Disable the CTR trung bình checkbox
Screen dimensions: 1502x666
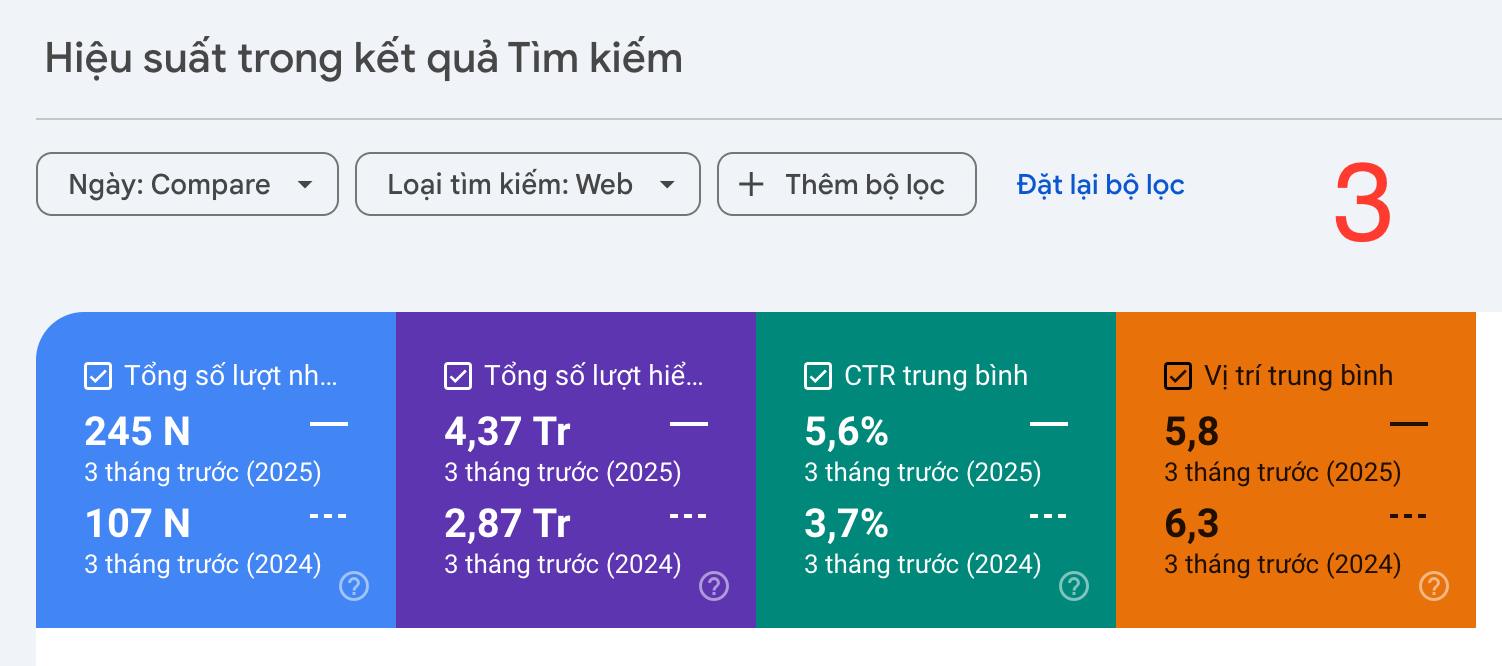tap(818, 376)
